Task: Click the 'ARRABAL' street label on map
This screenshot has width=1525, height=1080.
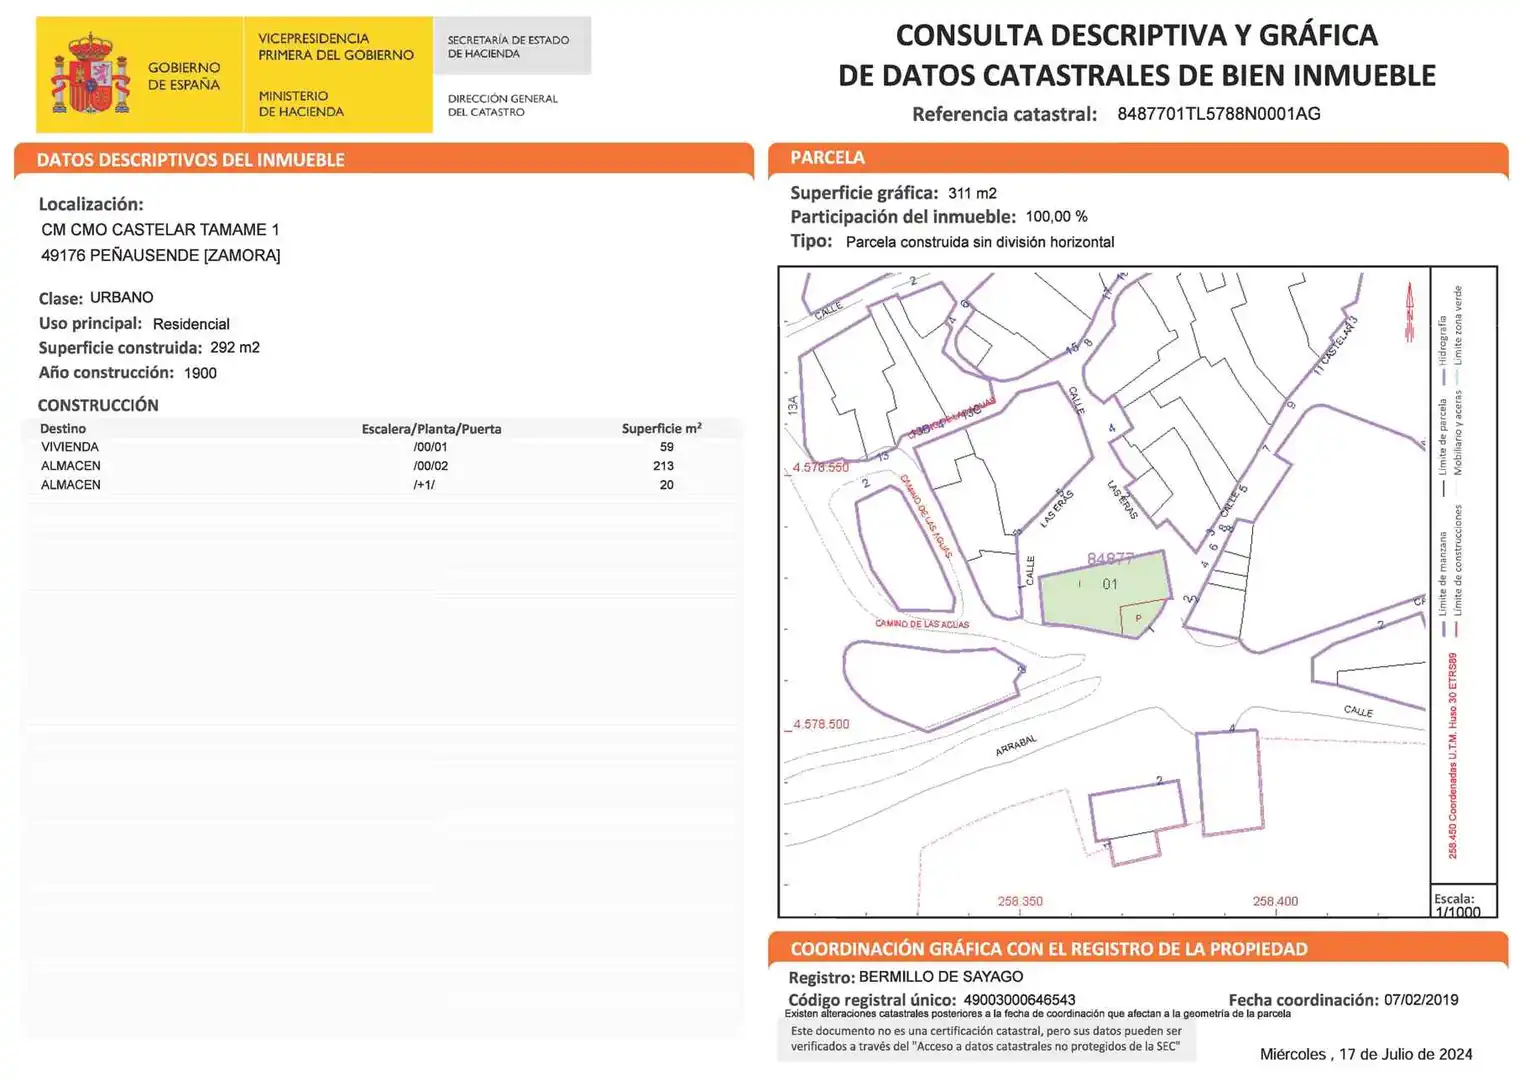Action: click(1016, 746)
